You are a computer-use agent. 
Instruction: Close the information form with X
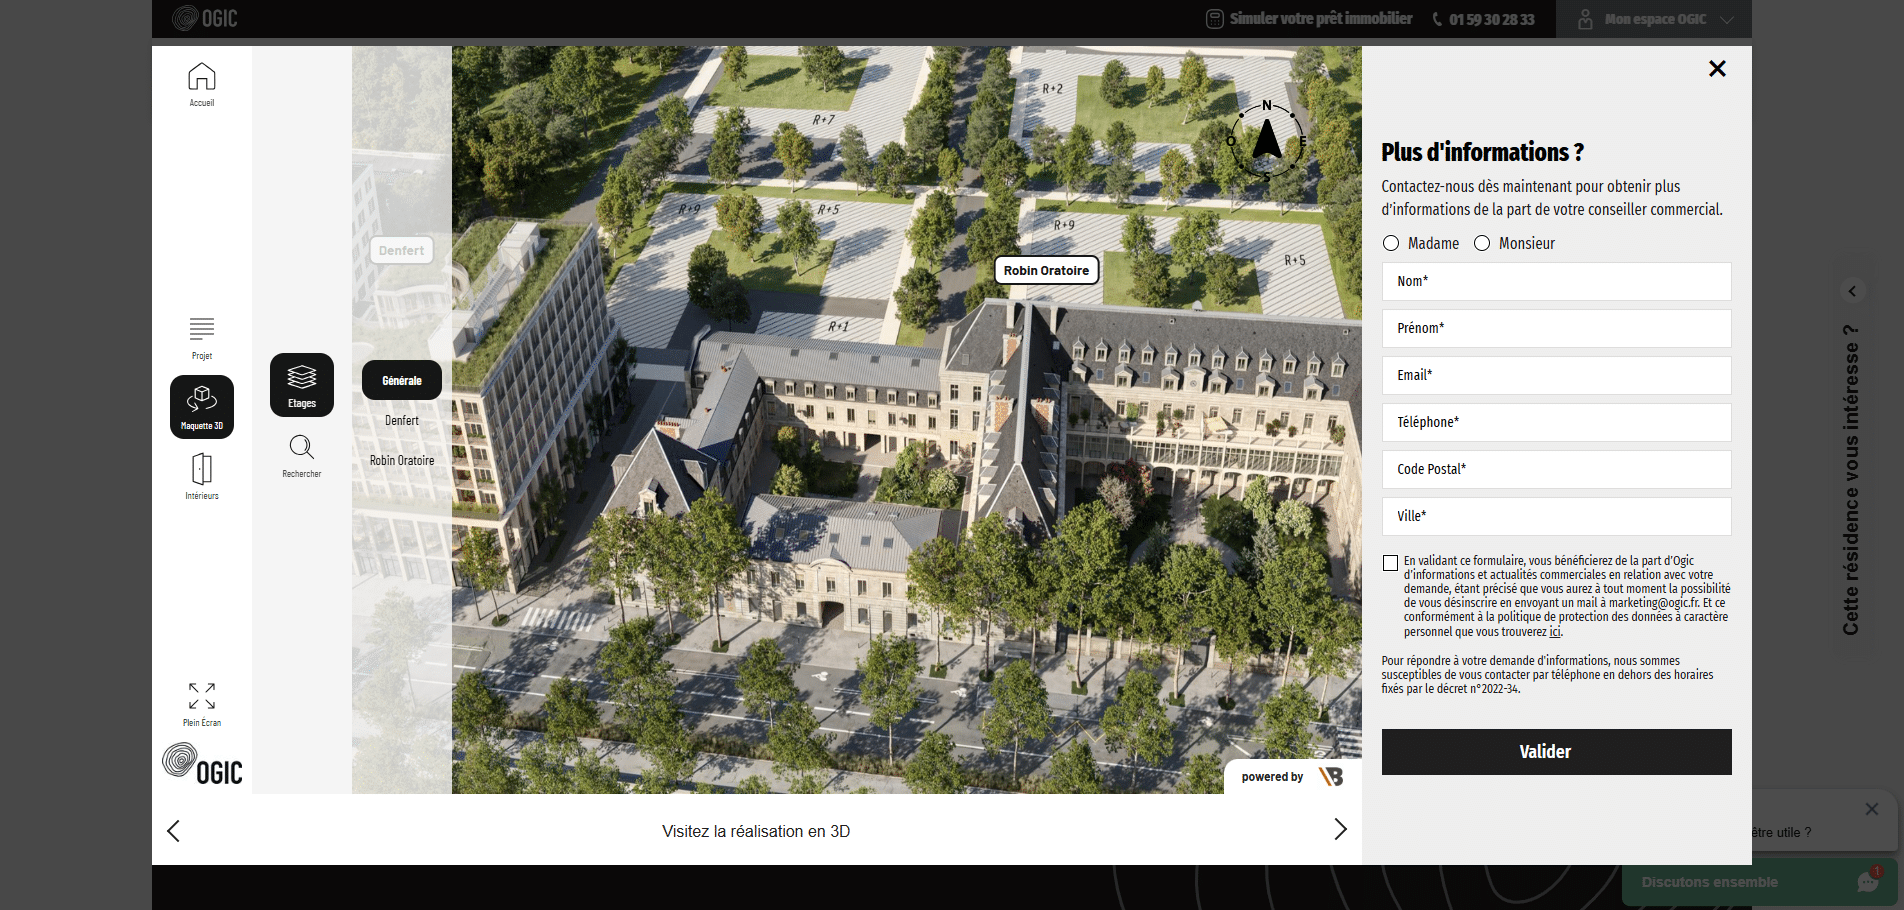tap(1717, 69)
